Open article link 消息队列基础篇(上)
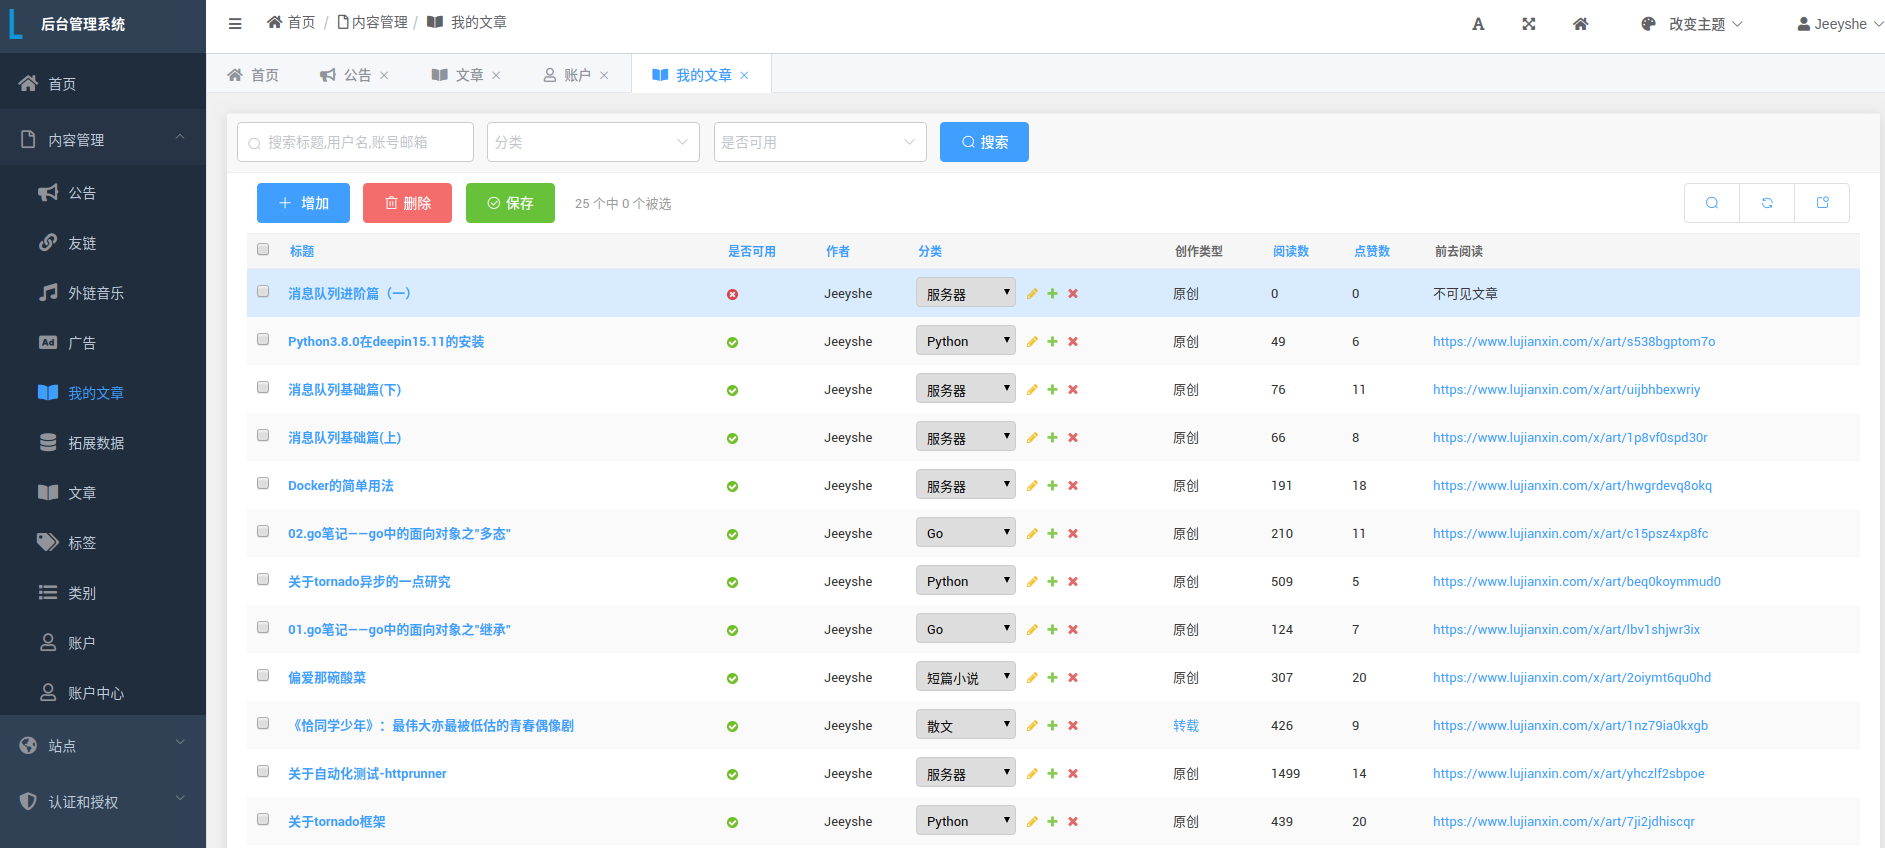The height and width of the screenshot is (848, 1885). (345, 438)
